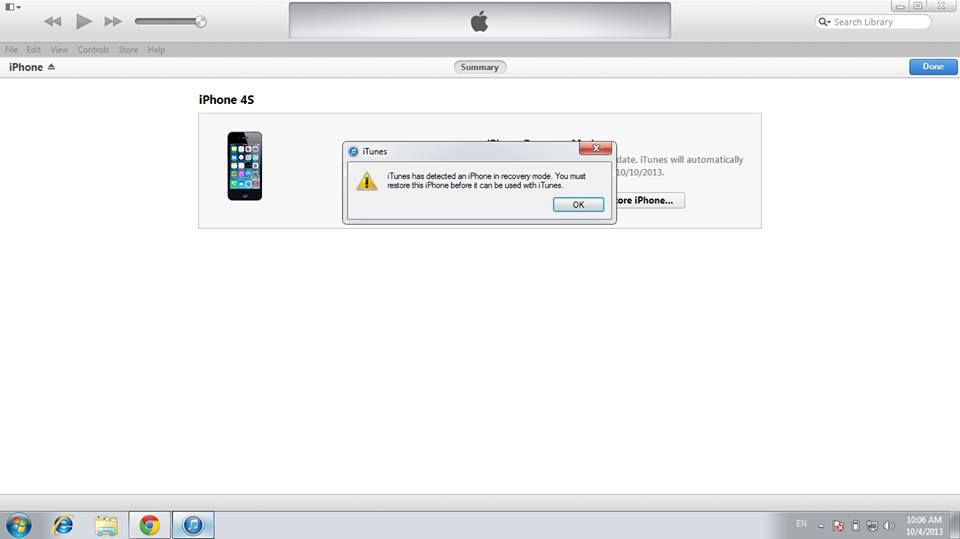This screenshot has height=539, width=960.
Task: Click the volume slider knob
Action: pos(200,21)
